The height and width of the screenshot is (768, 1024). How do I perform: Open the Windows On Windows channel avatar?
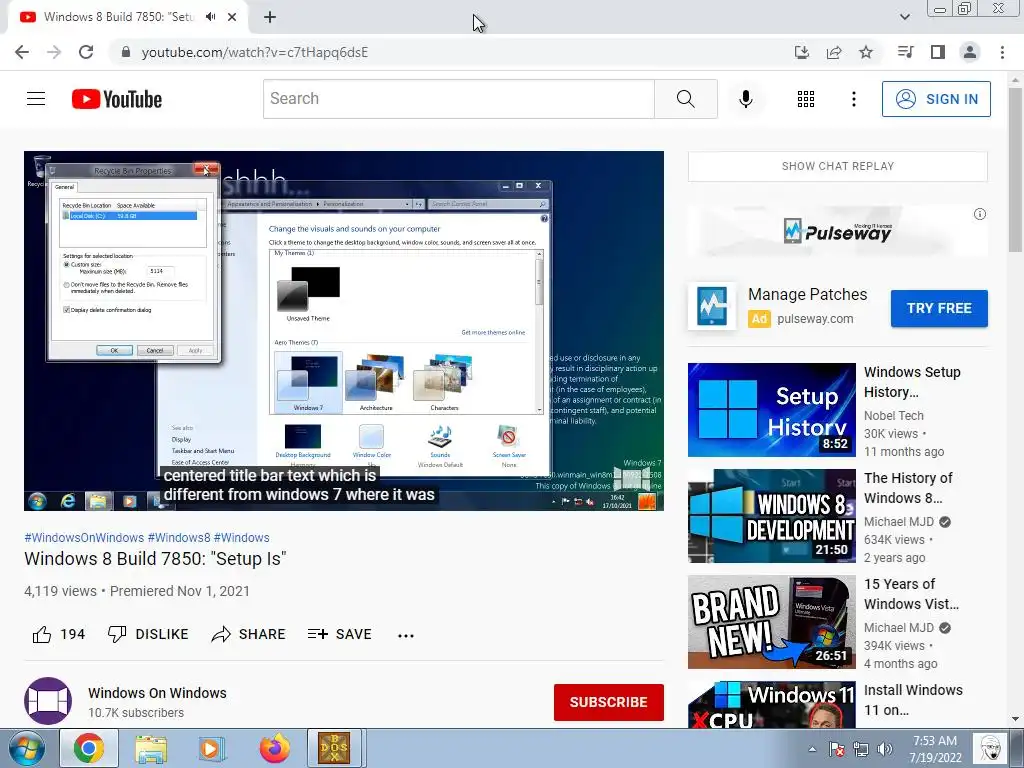coord(48,701)
